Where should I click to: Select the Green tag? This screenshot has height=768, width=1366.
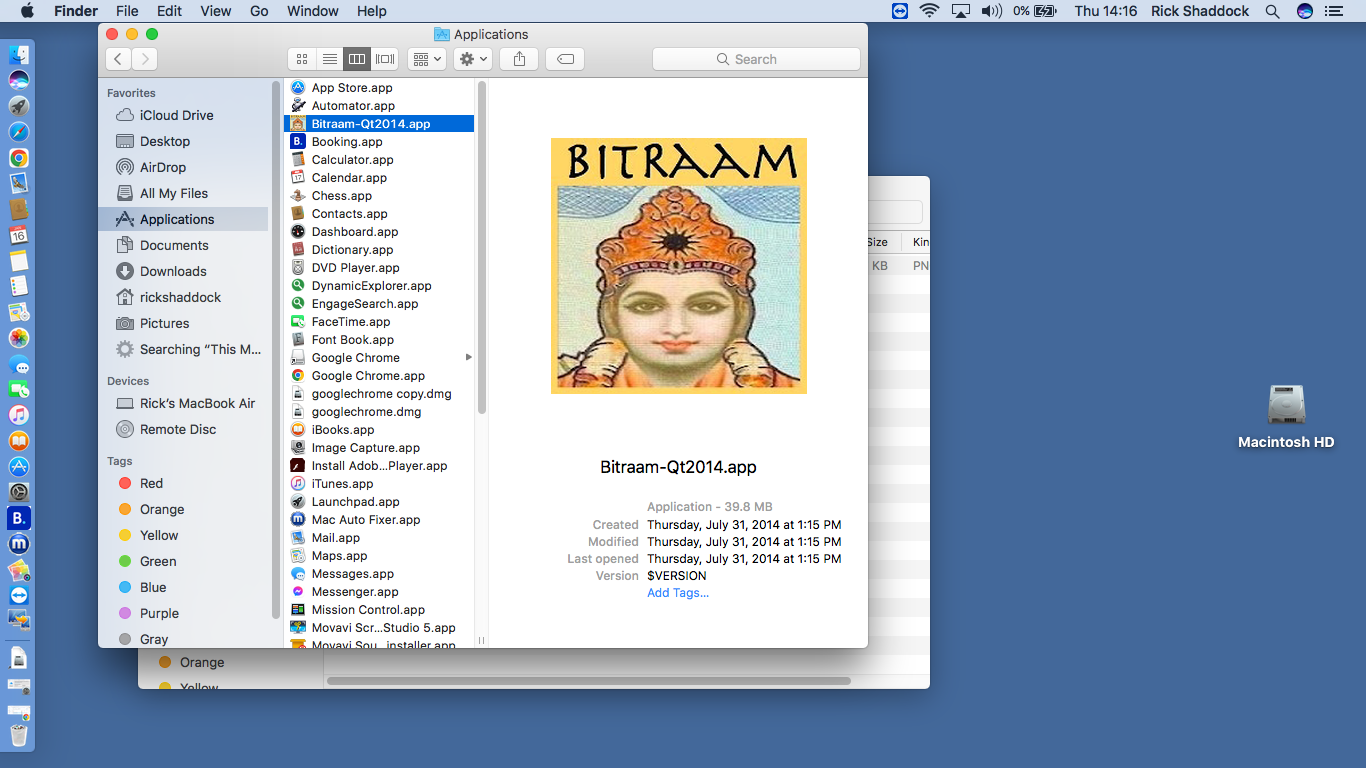pyautogui.click(x=158, y=561)
